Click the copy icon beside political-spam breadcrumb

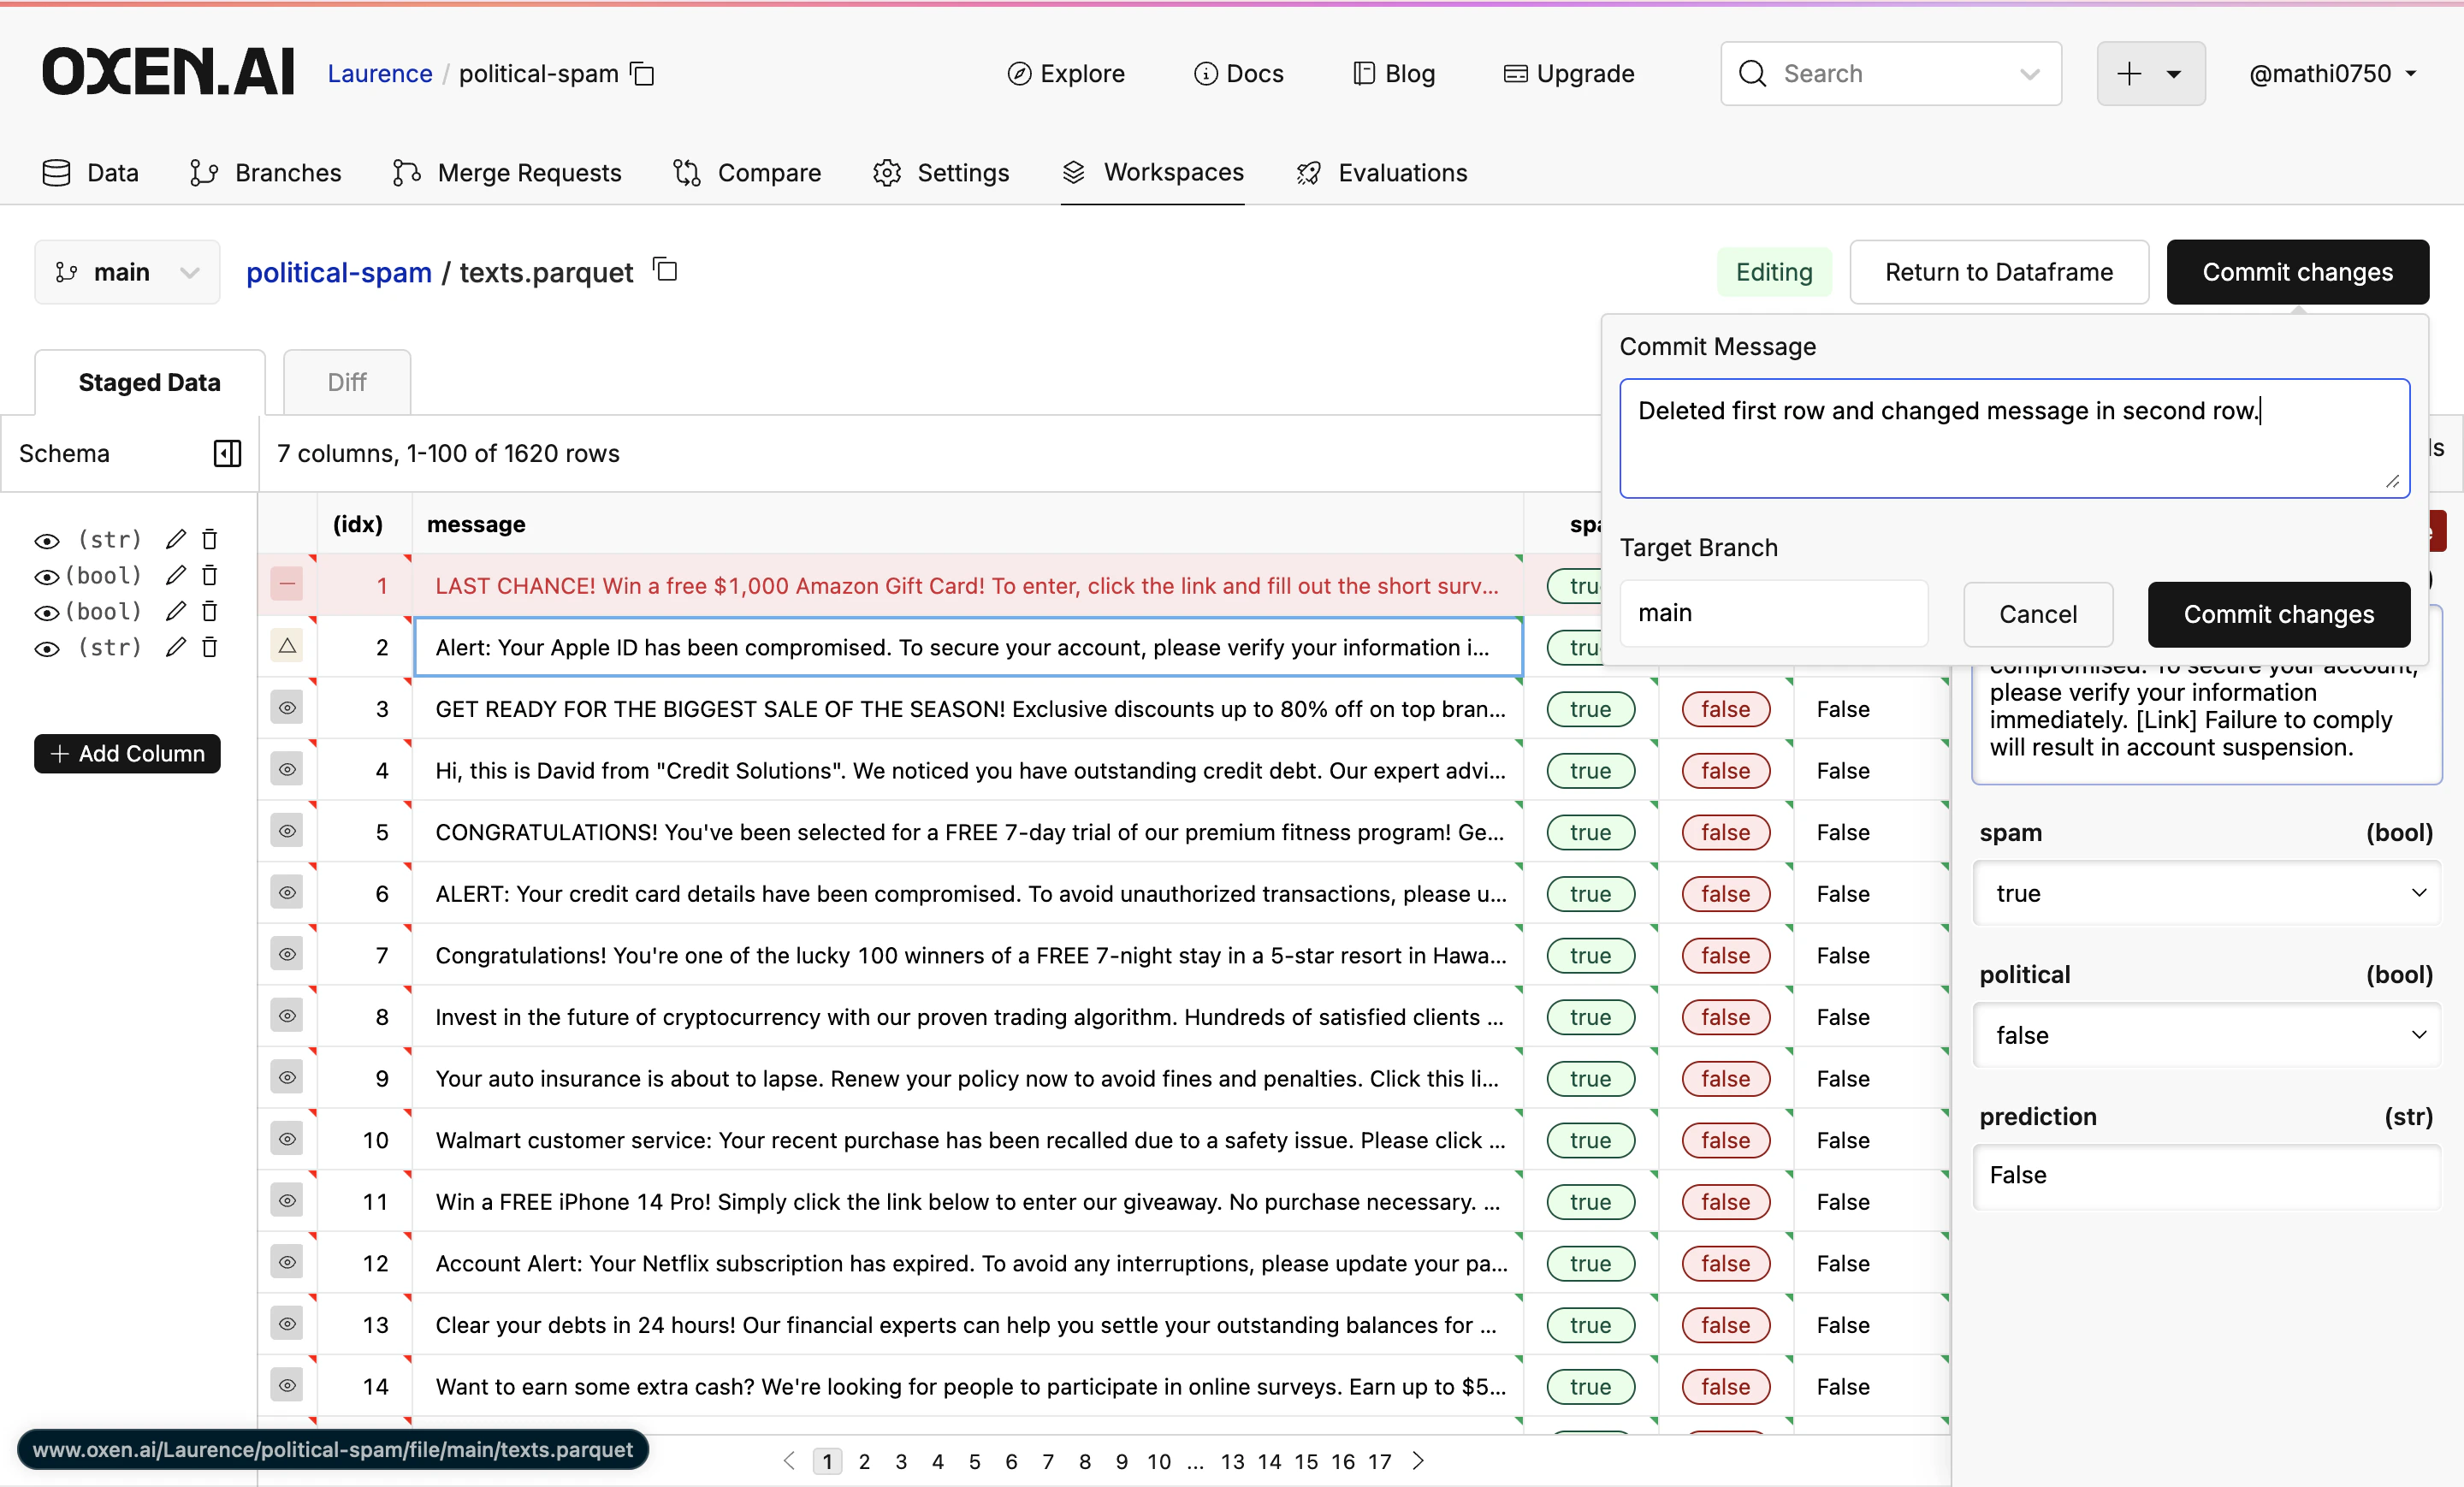644,73
